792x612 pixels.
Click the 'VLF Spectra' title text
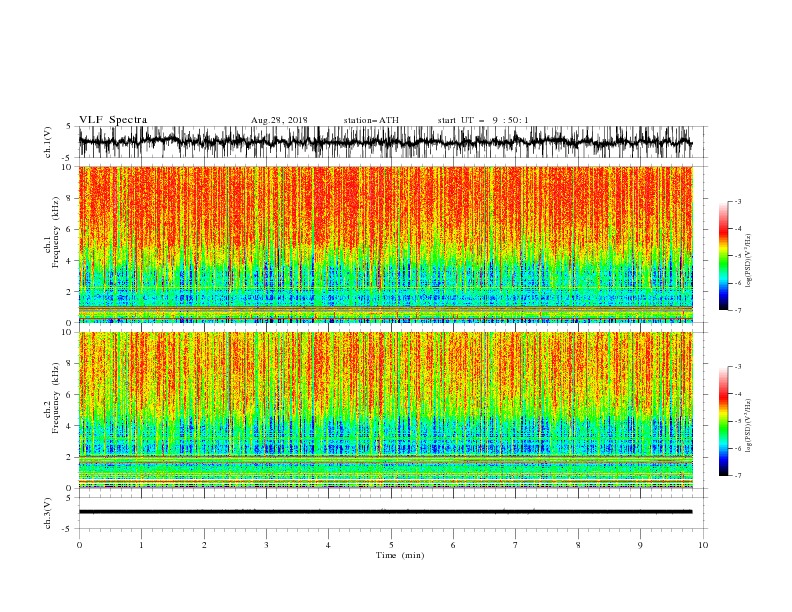[113, 120]
